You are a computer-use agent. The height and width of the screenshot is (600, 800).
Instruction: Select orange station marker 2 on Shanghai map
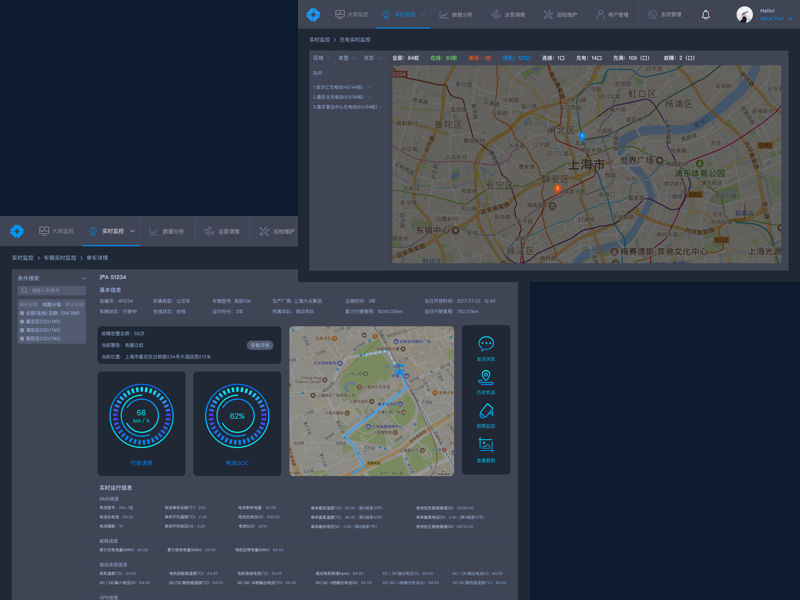pos(558,189)
